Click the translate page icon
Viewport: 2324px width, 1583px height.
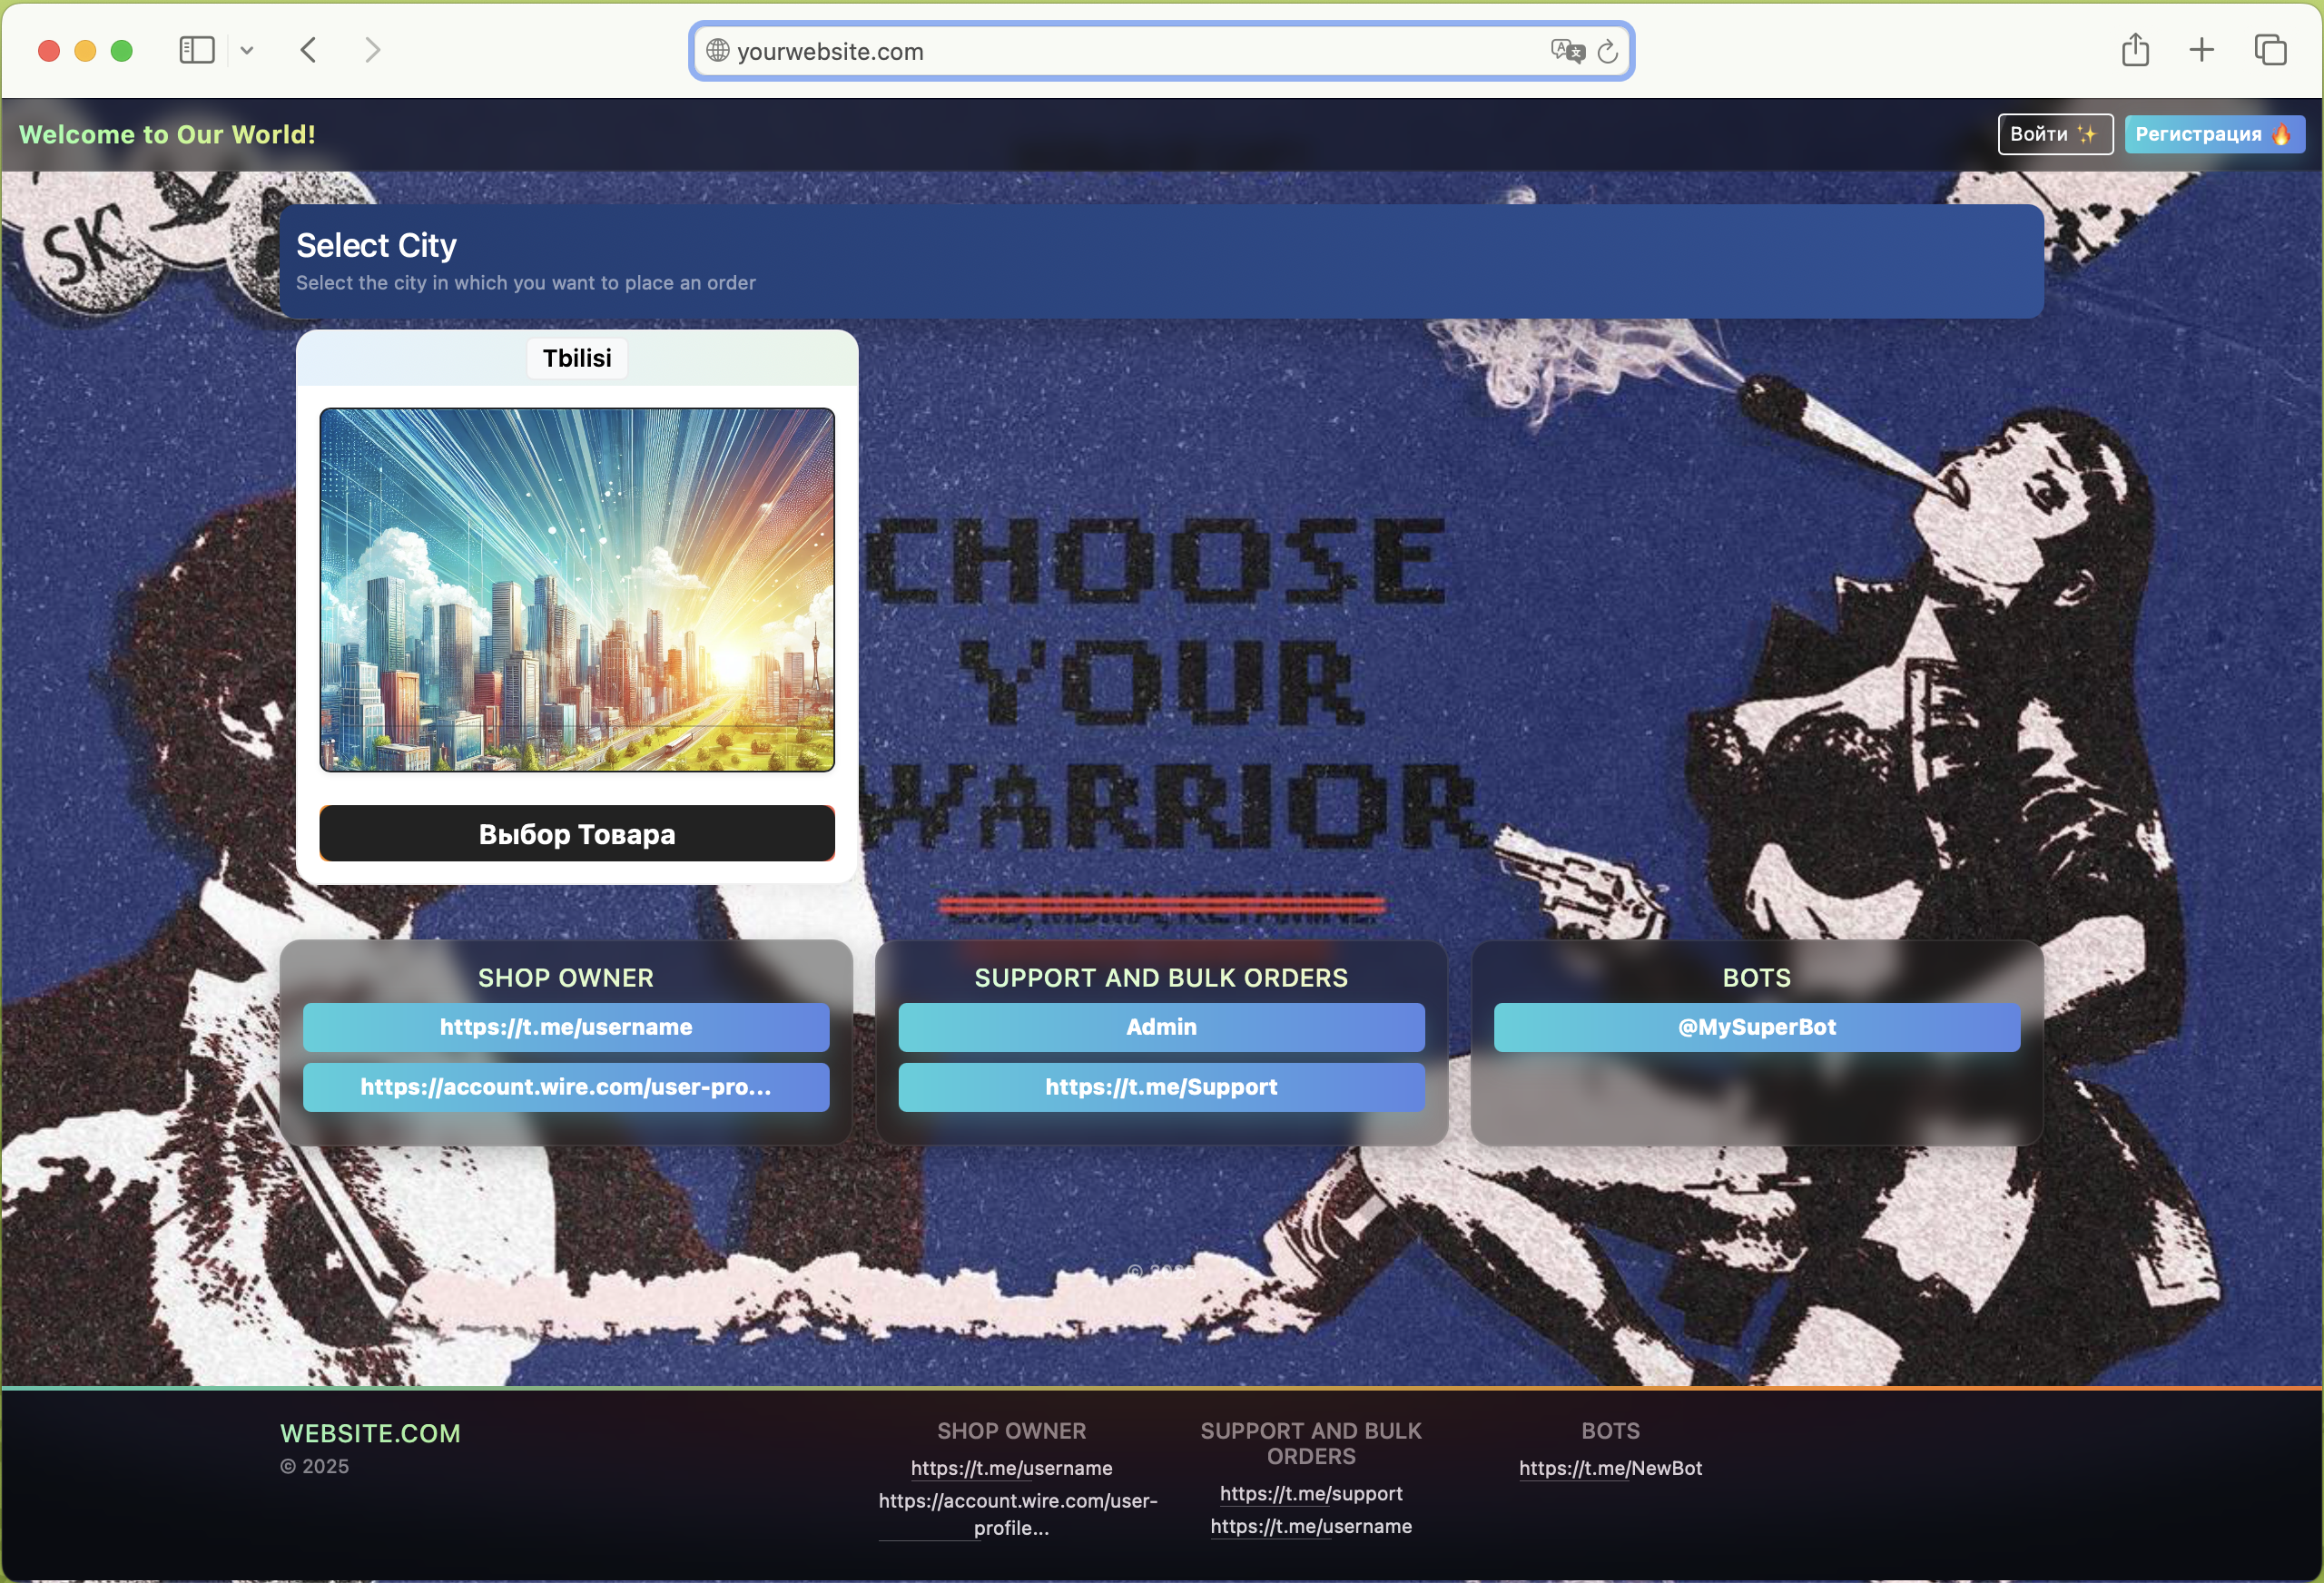click(1567, 51)
